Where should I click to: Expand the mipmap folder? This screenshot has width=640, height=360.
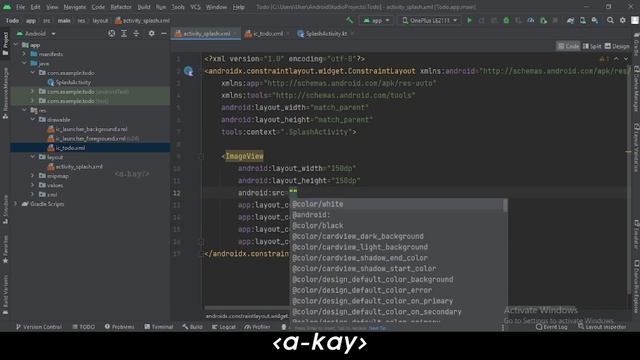coord(33,176)
